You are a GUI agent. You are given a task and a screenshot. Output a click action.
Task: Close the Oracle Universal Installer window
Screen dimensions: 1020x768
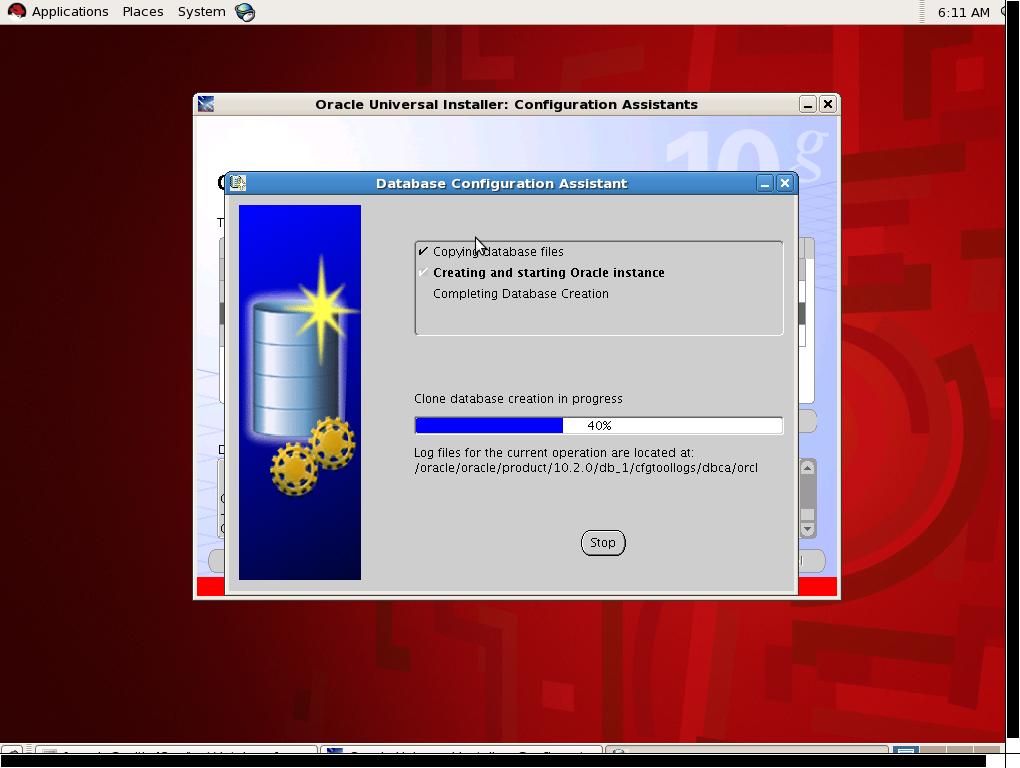coord(827,104)
